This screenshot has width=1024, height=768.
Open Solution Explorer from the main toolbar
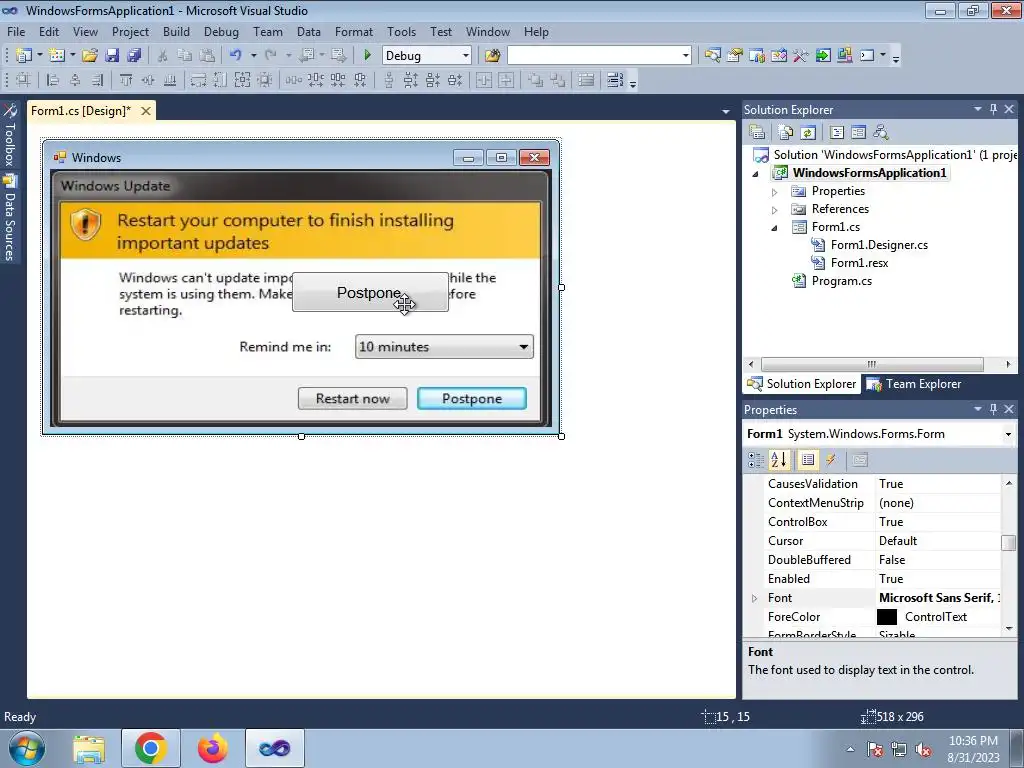[712, 56]
